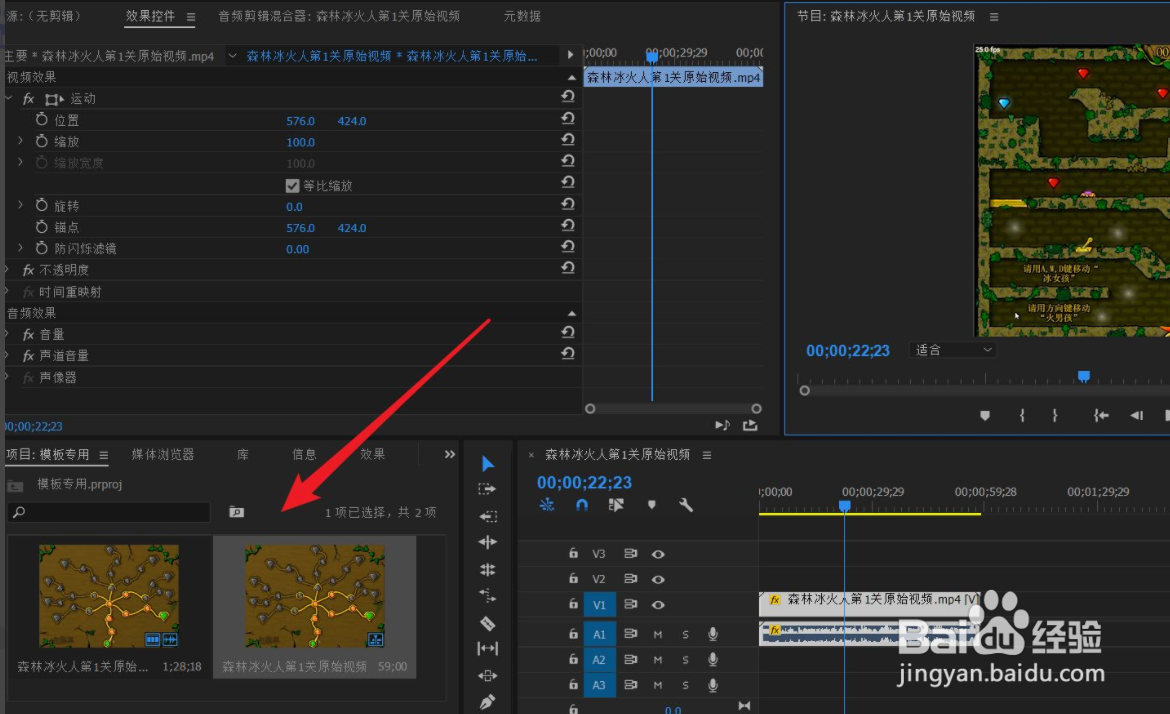Toggle V2 track visibility eye
Viewport: 1170px width, 714px height.
tap(658, 580)
